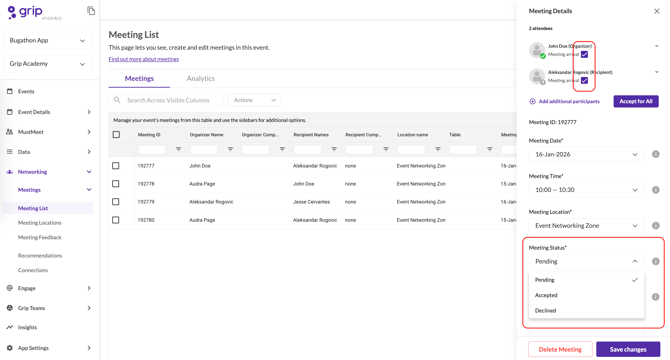Click the Grip Teams icon

coord(10,308)
